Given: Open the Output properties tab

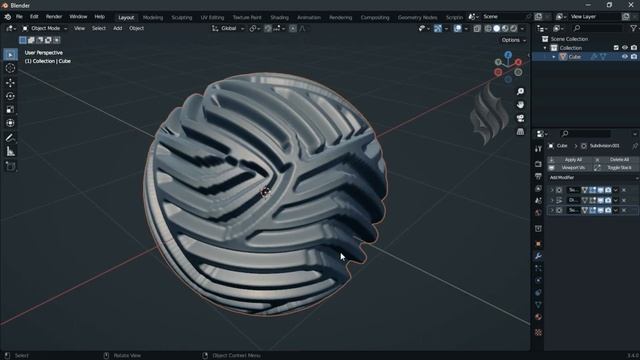Looking at the screenshot, I should coord(538,176).
